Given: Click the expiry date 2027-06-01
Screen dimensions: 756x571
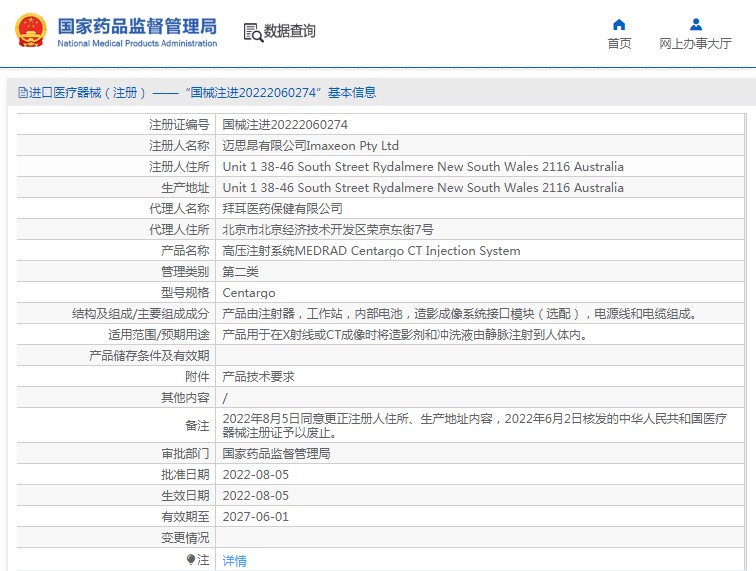Looking at the screenshot, I should pyautogui.click(x=255, y=516).
